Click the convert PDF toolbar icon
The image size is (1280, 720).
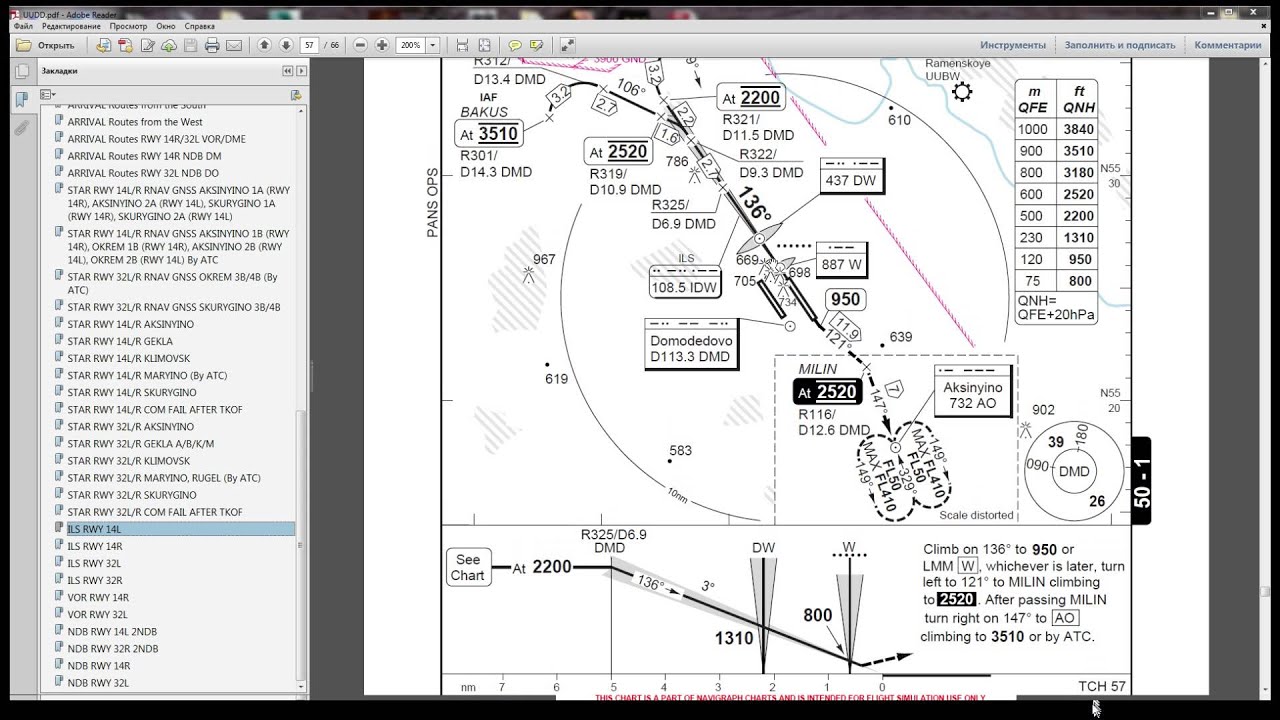coord(125,45)
